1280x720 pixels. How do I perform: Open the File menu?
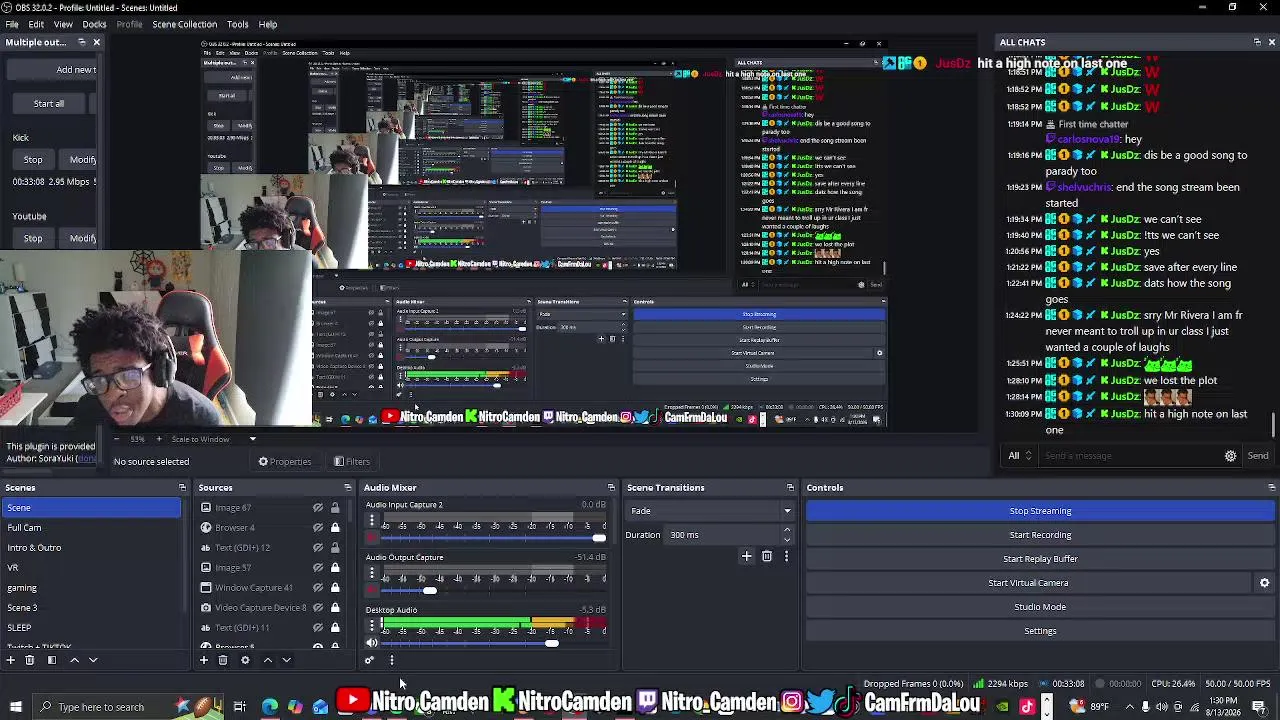coord(12,24)
